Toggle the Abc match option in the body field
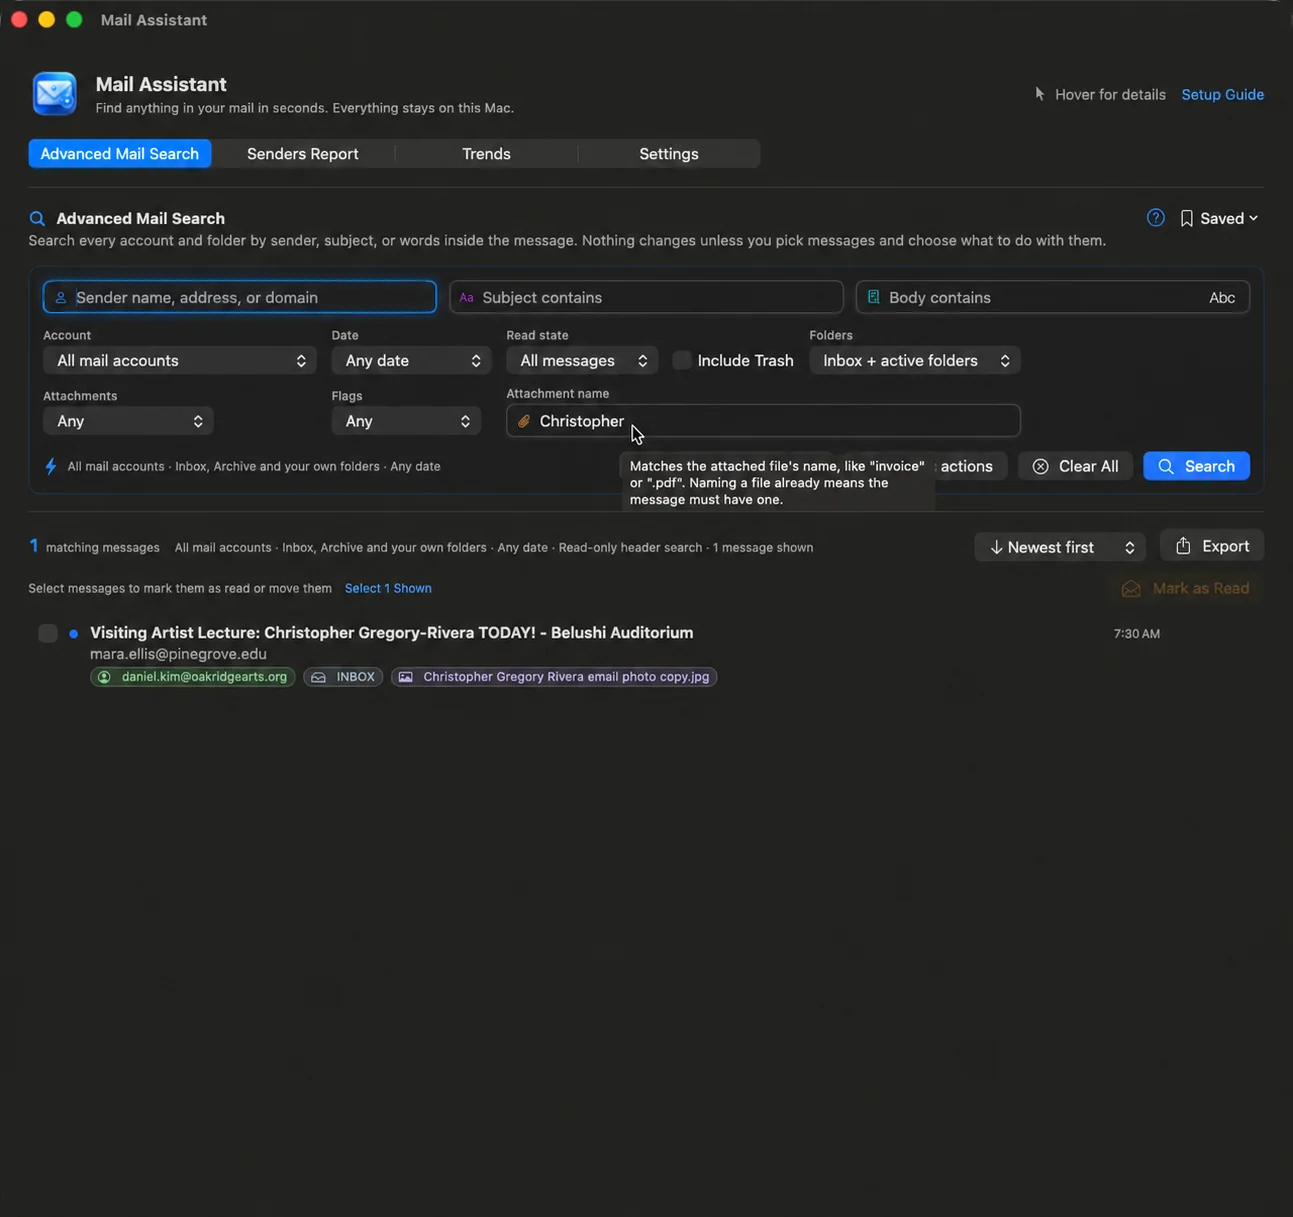This screenshot has height=1217, width=1293. 1222,297
